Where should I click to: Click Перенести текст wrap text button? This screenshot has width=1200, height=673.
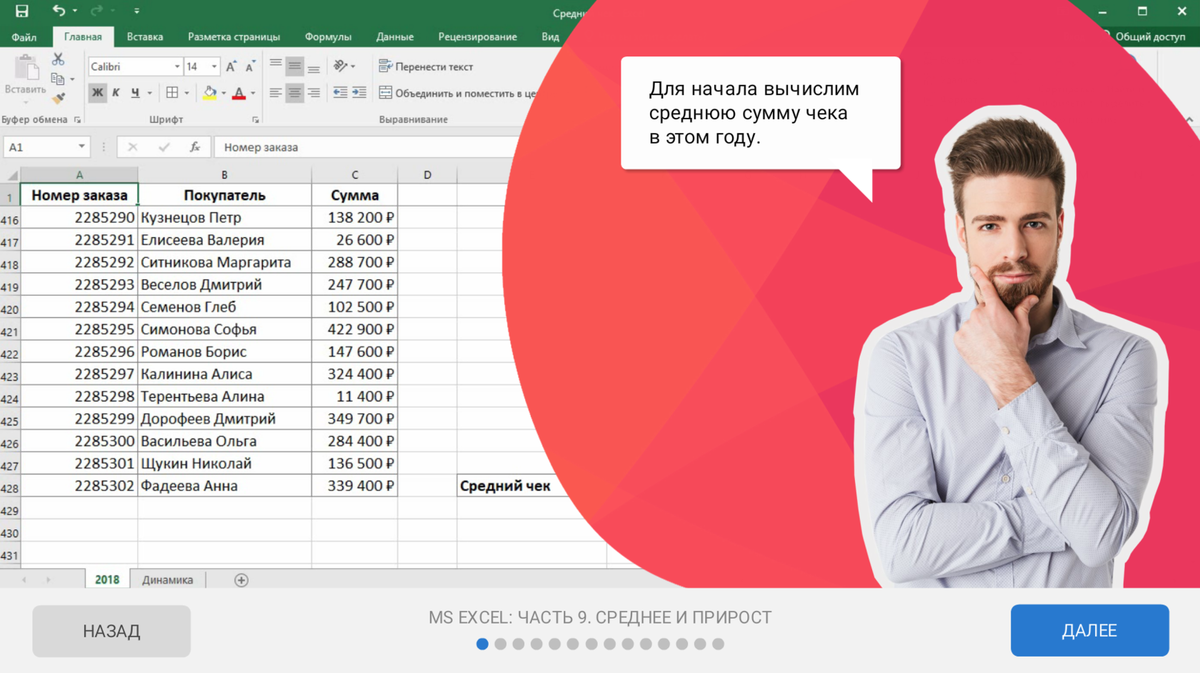coord(425,67)
